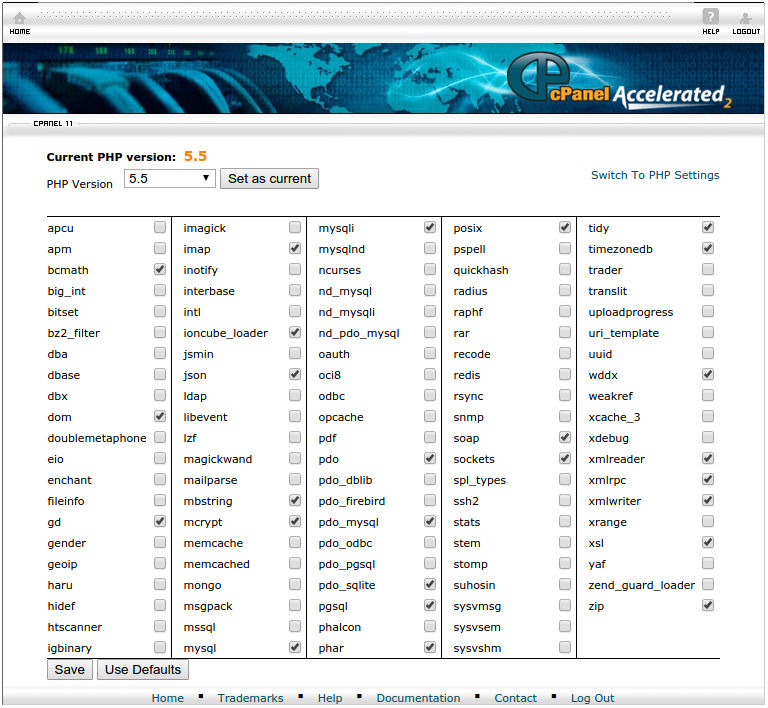
Task: Uncheck the xmlrpc checkbox
Action: coord(708,479)
